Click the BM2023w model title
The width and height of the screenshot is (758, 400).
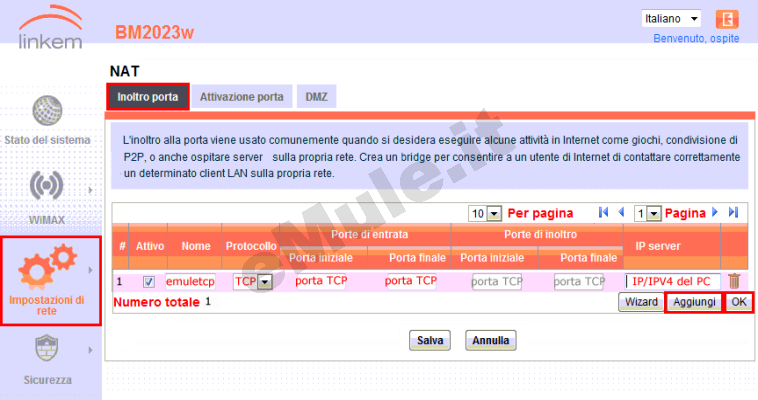(x=154, y=32)
